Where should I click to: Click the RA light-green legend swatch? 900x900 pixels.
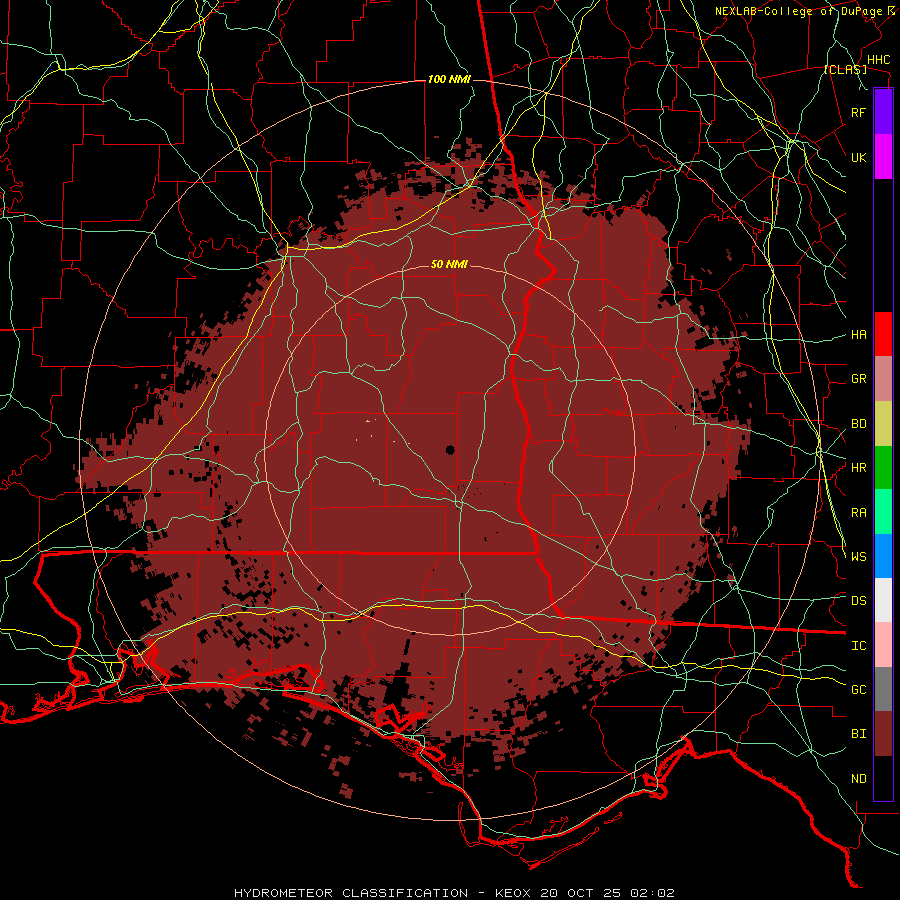883,512
